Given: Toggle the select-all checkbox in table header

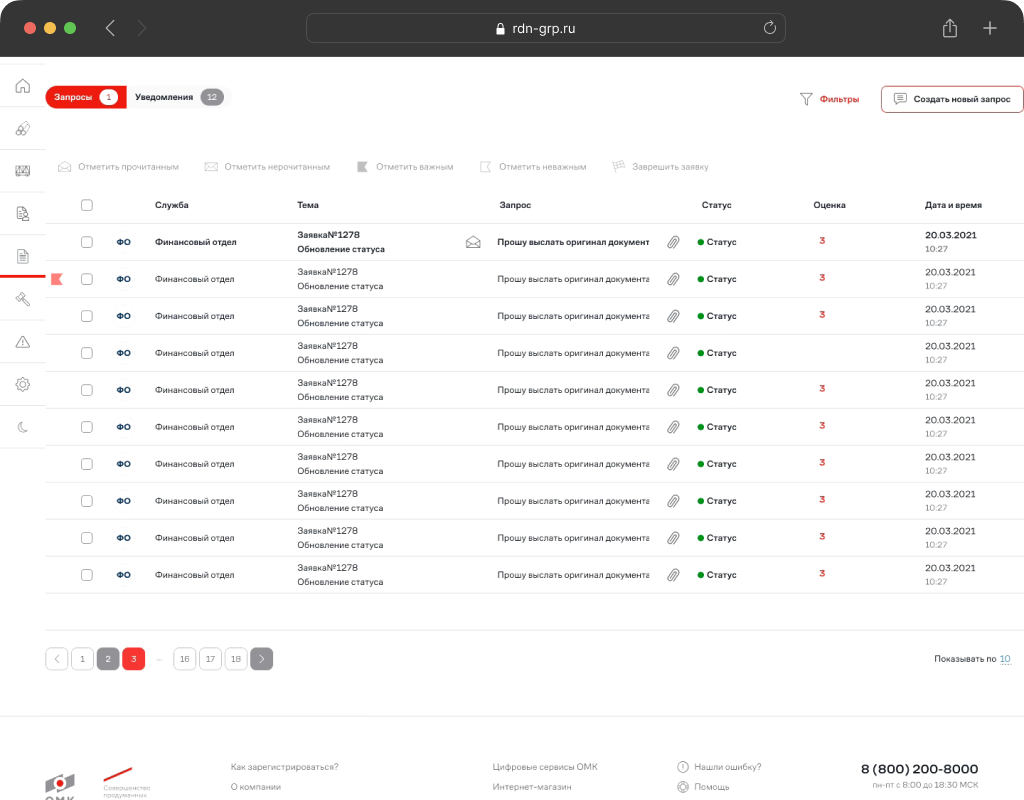Looking at the screenshot, I should tap(87, 205).
